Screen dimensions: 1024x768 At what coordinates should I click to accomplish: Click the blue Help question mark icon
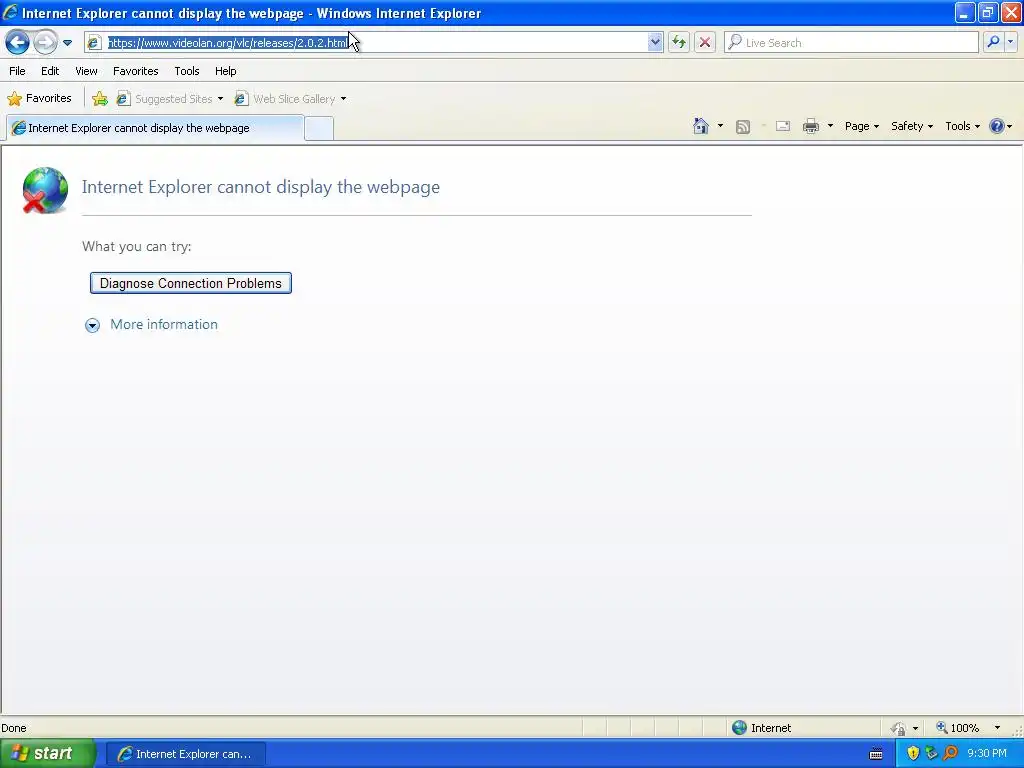[x=997, y=126]
